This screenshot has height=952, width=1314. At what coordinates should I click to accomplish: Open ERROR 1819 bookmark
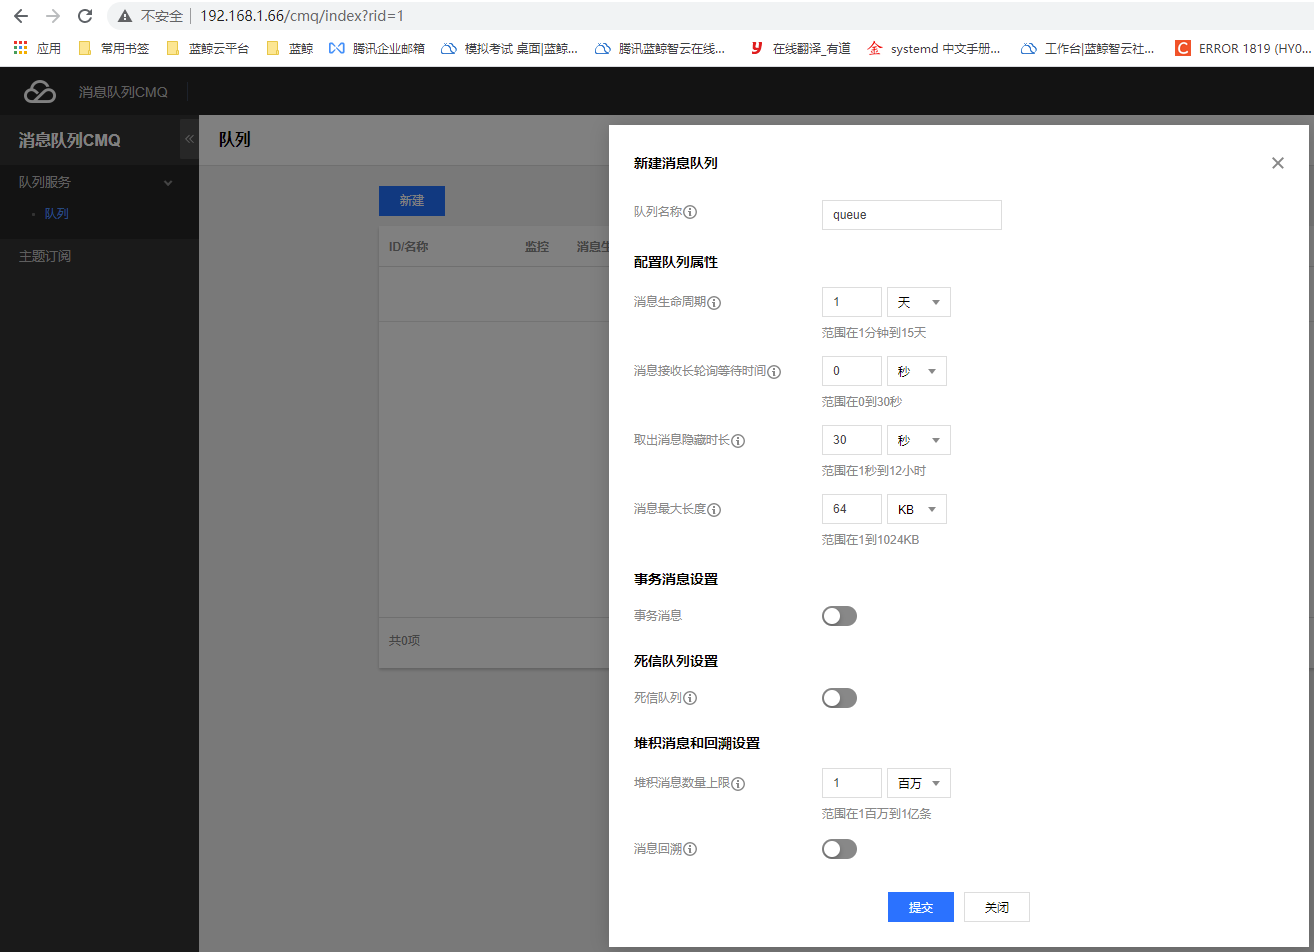tap(1241, 48)
